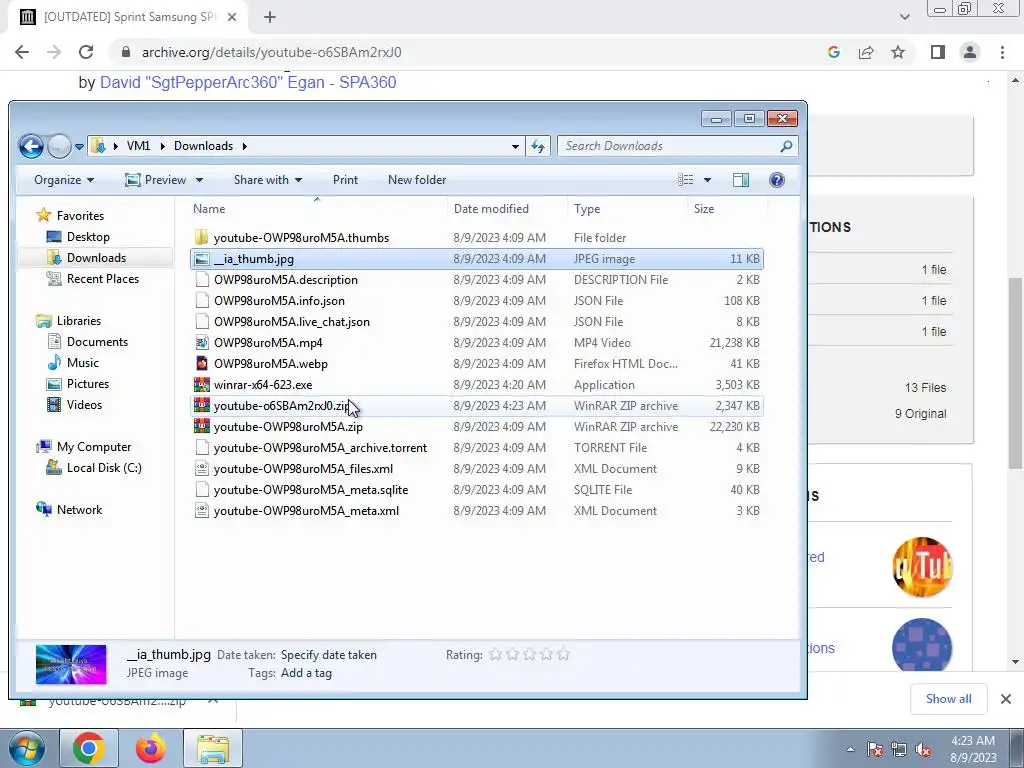This screenshot has width=1024, height=768.
Task: Set rating to the fifth star
Action: point(564,654)
